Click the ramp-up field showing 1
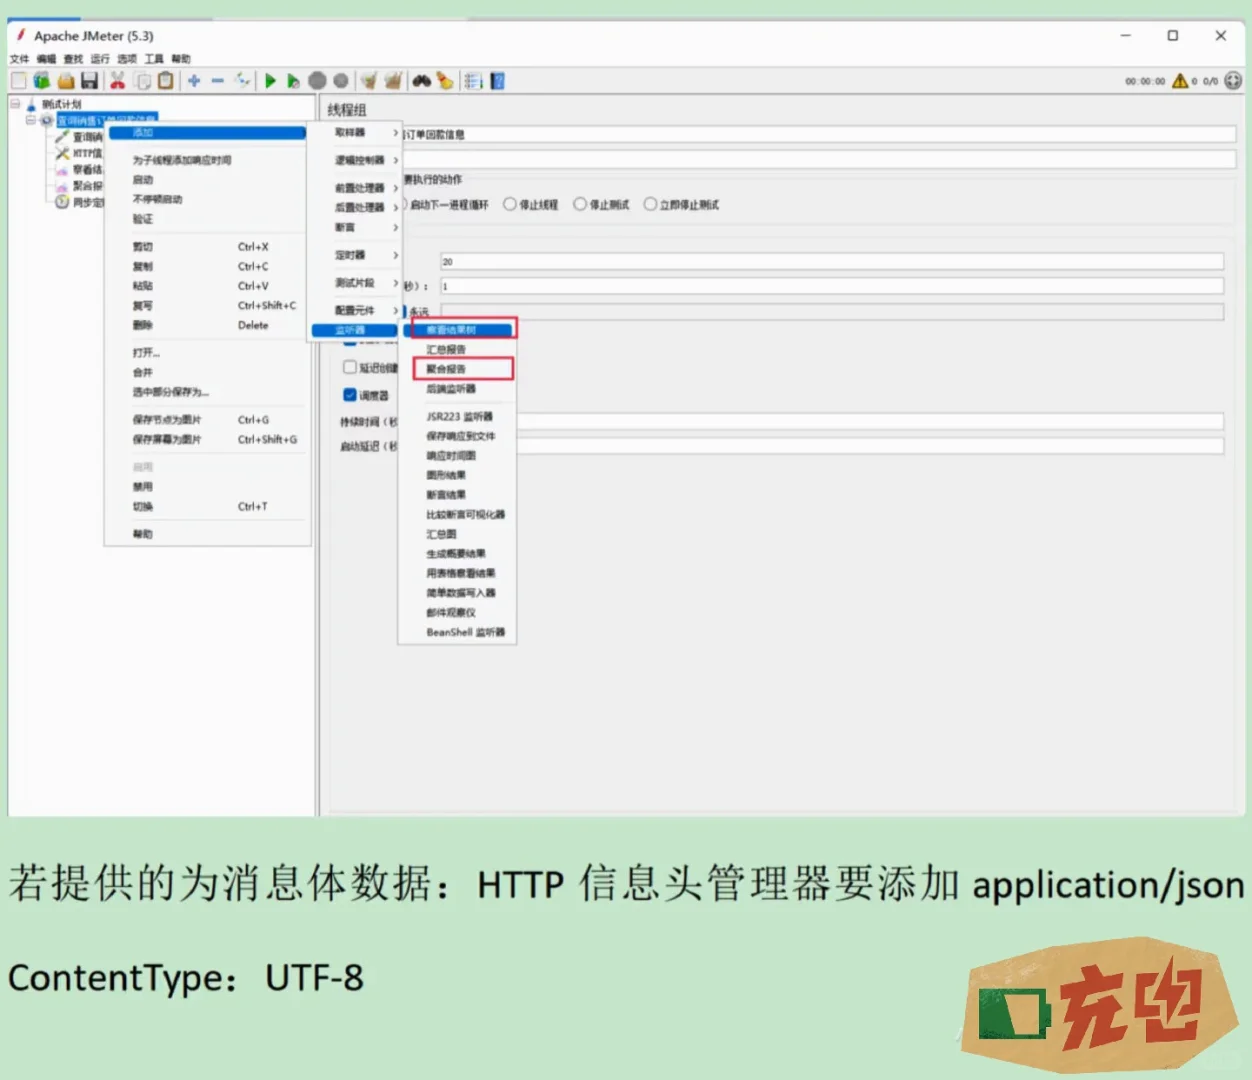1252x1080 pixels. (832, 286)
